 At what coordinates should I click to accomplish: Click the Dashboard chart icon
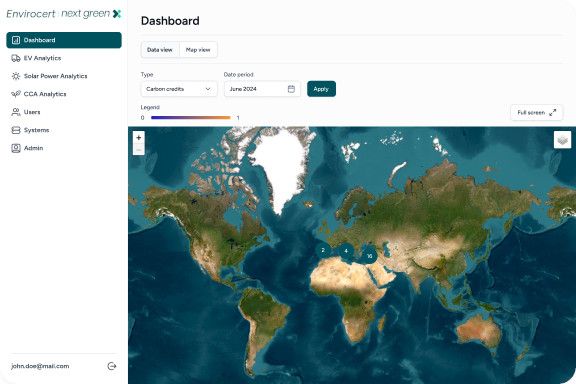[16, 40]
